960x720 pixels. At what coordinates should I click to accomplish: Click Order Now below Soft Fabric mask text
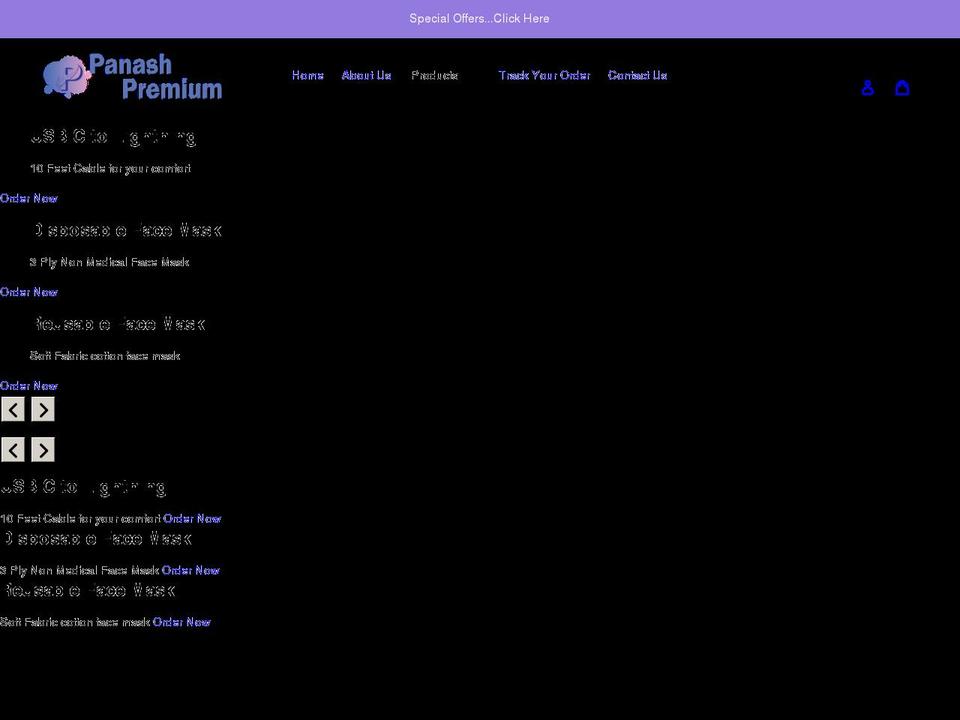29,386
